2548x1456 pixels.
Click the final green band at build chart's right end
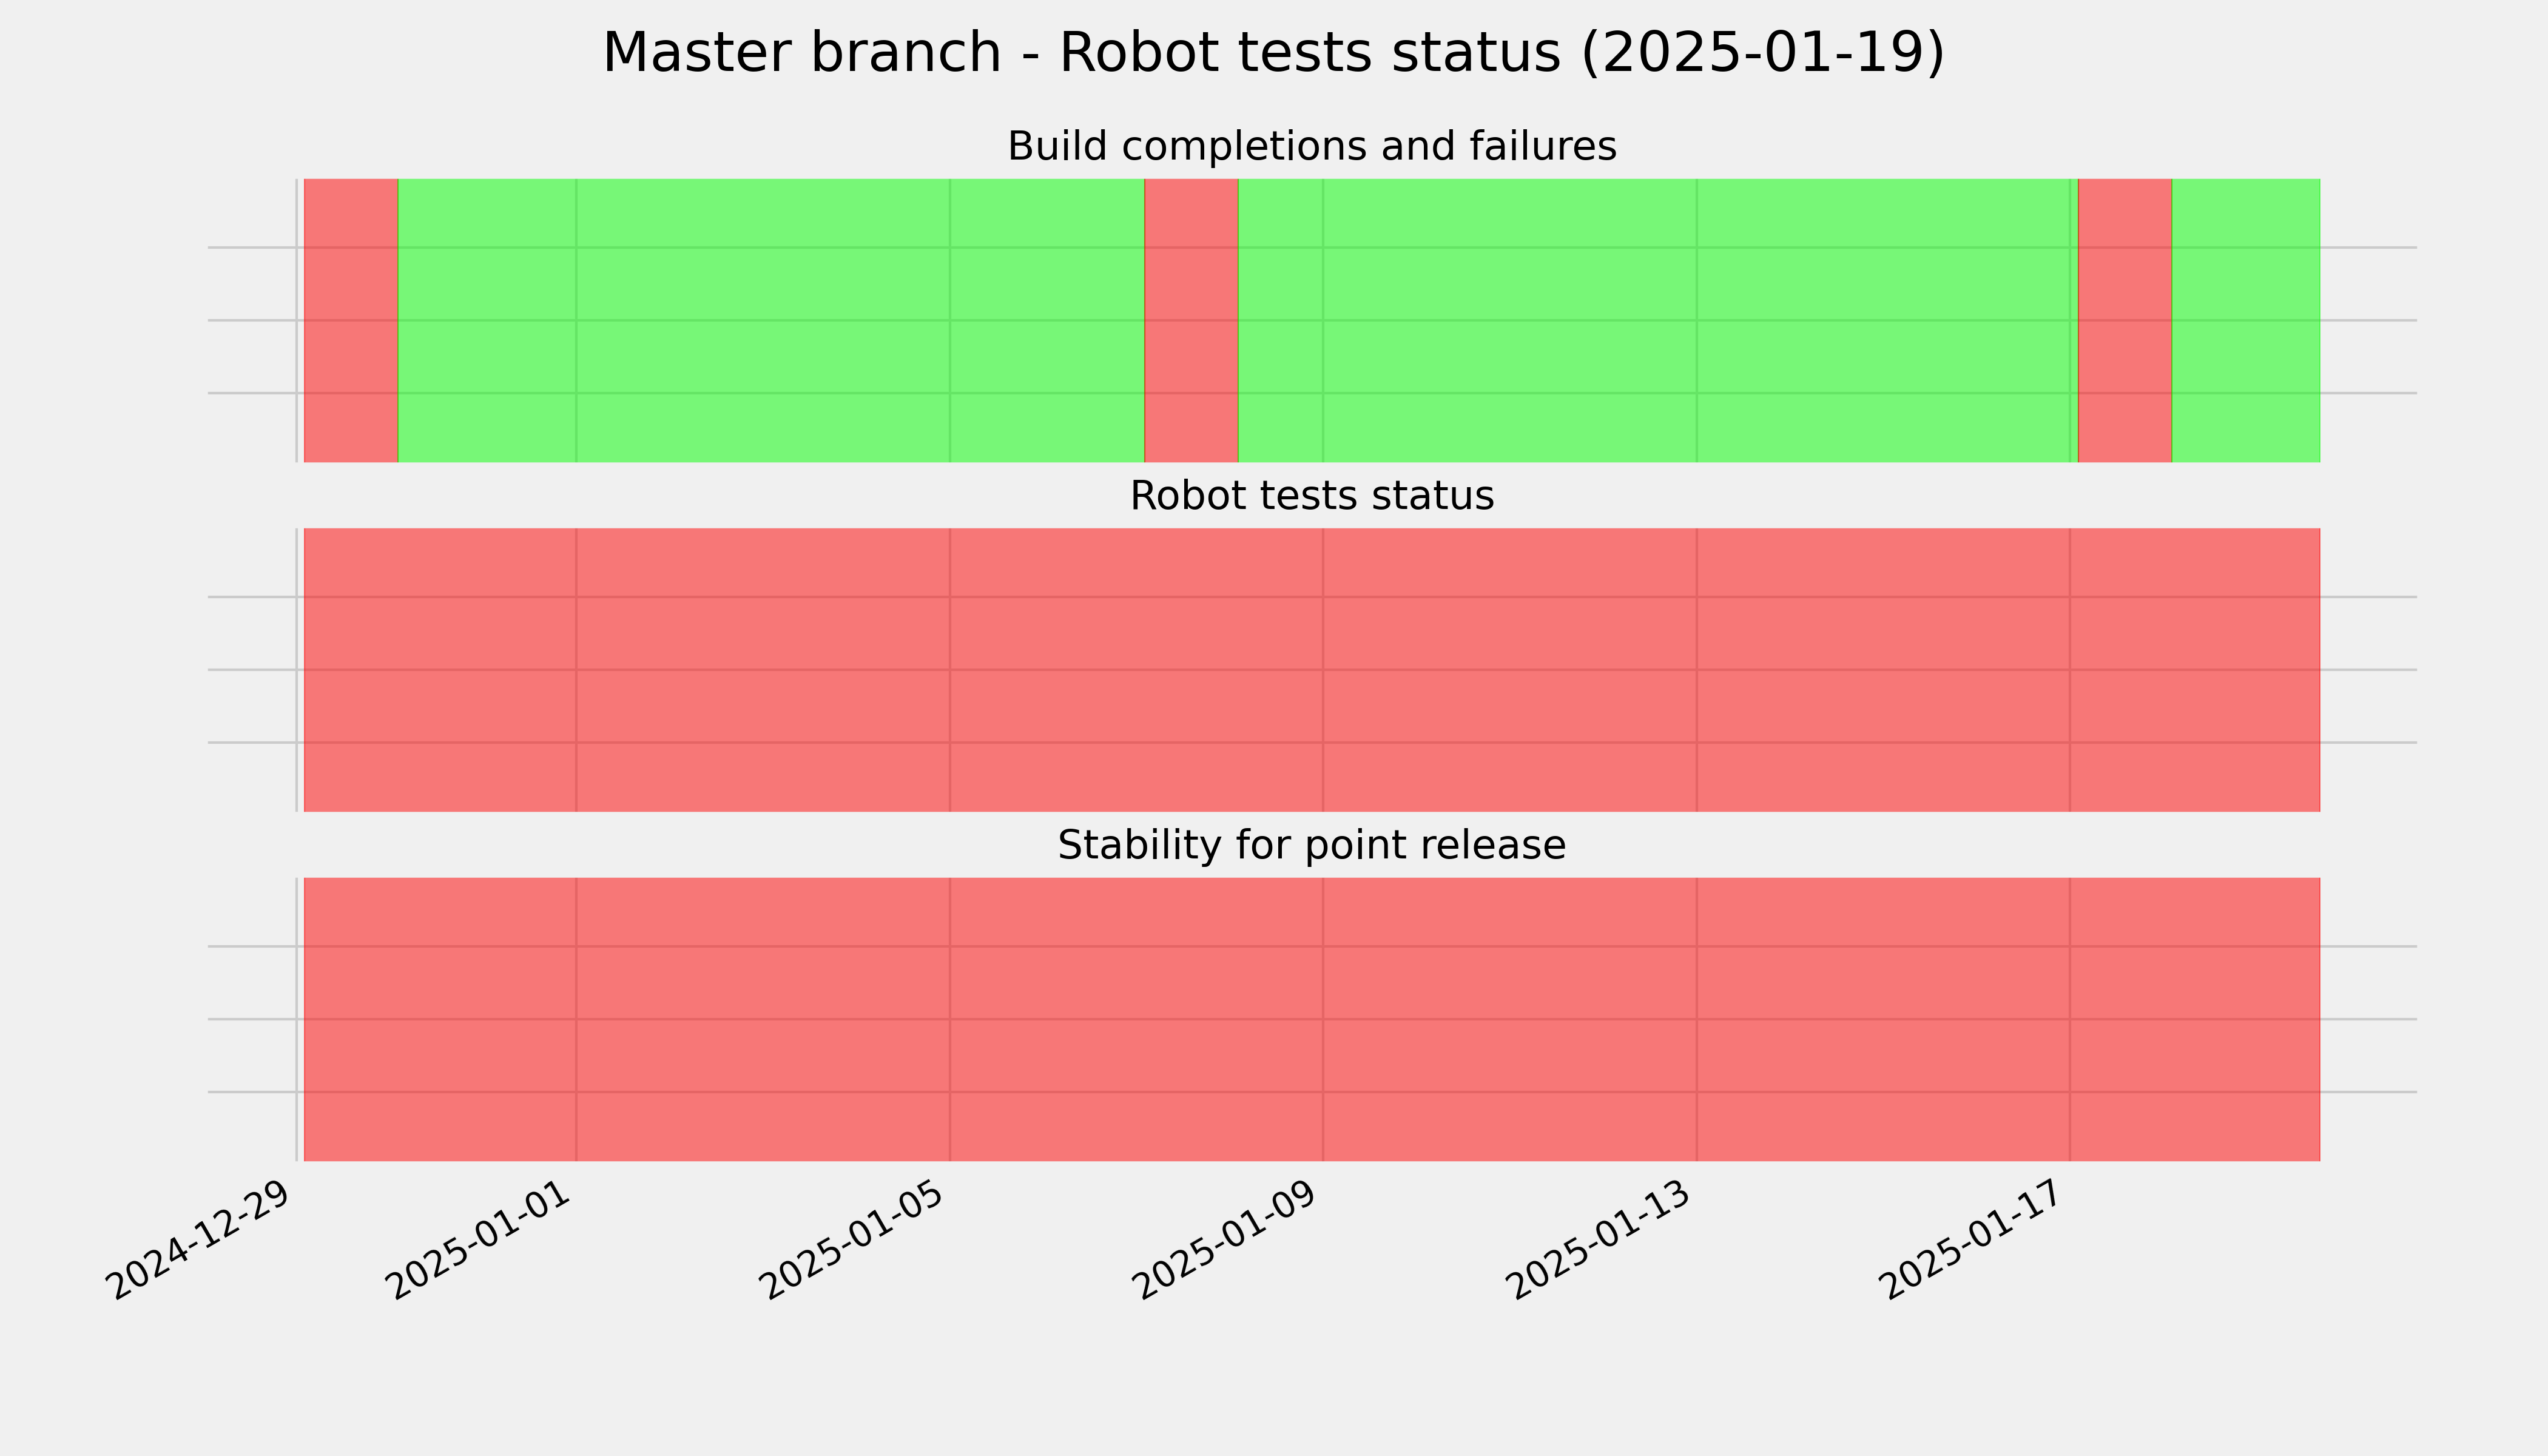(x=2246, y=320)
